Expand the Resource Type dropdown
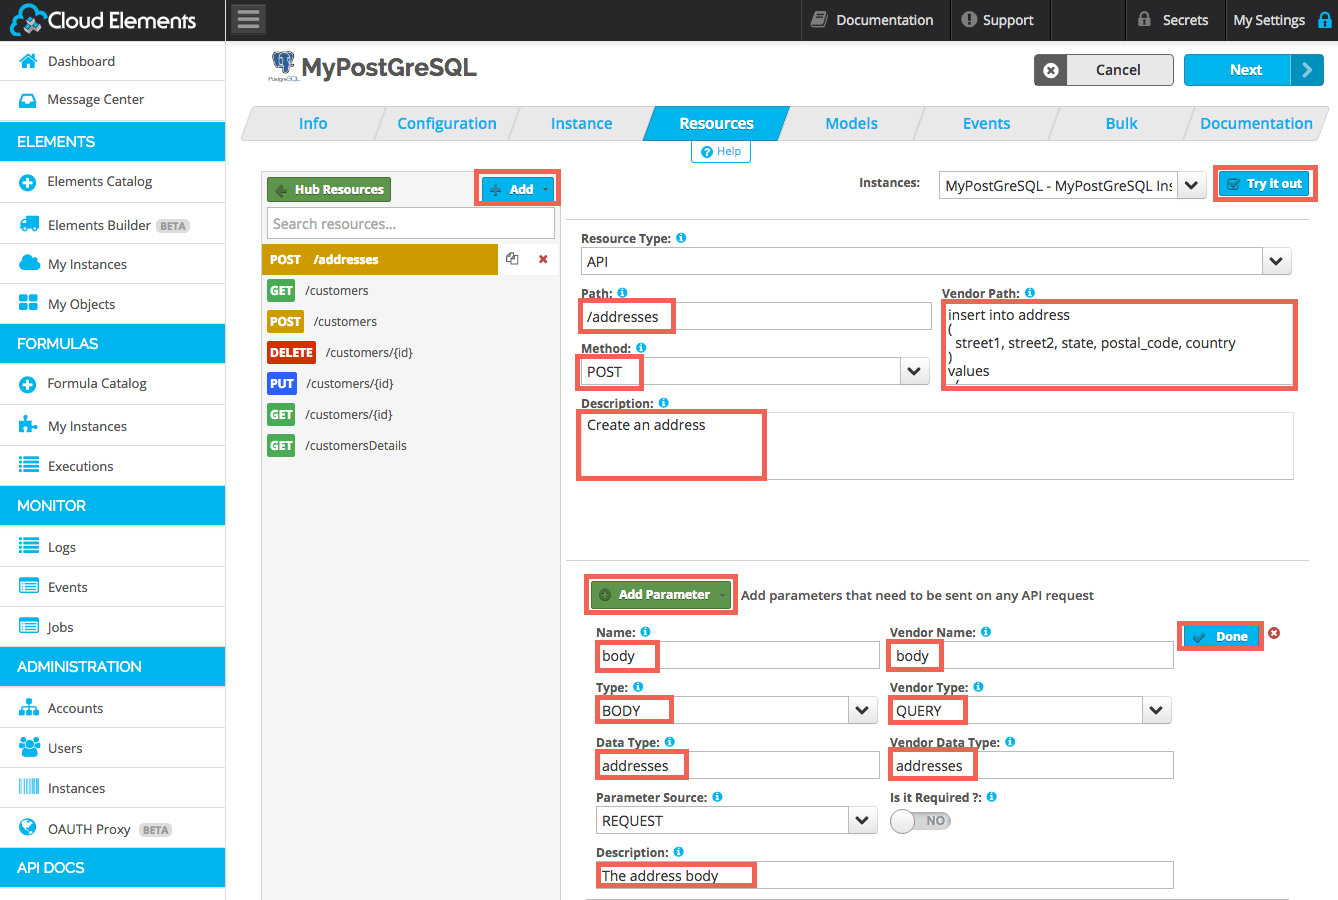1338x900 pixels. [1276, 262]
